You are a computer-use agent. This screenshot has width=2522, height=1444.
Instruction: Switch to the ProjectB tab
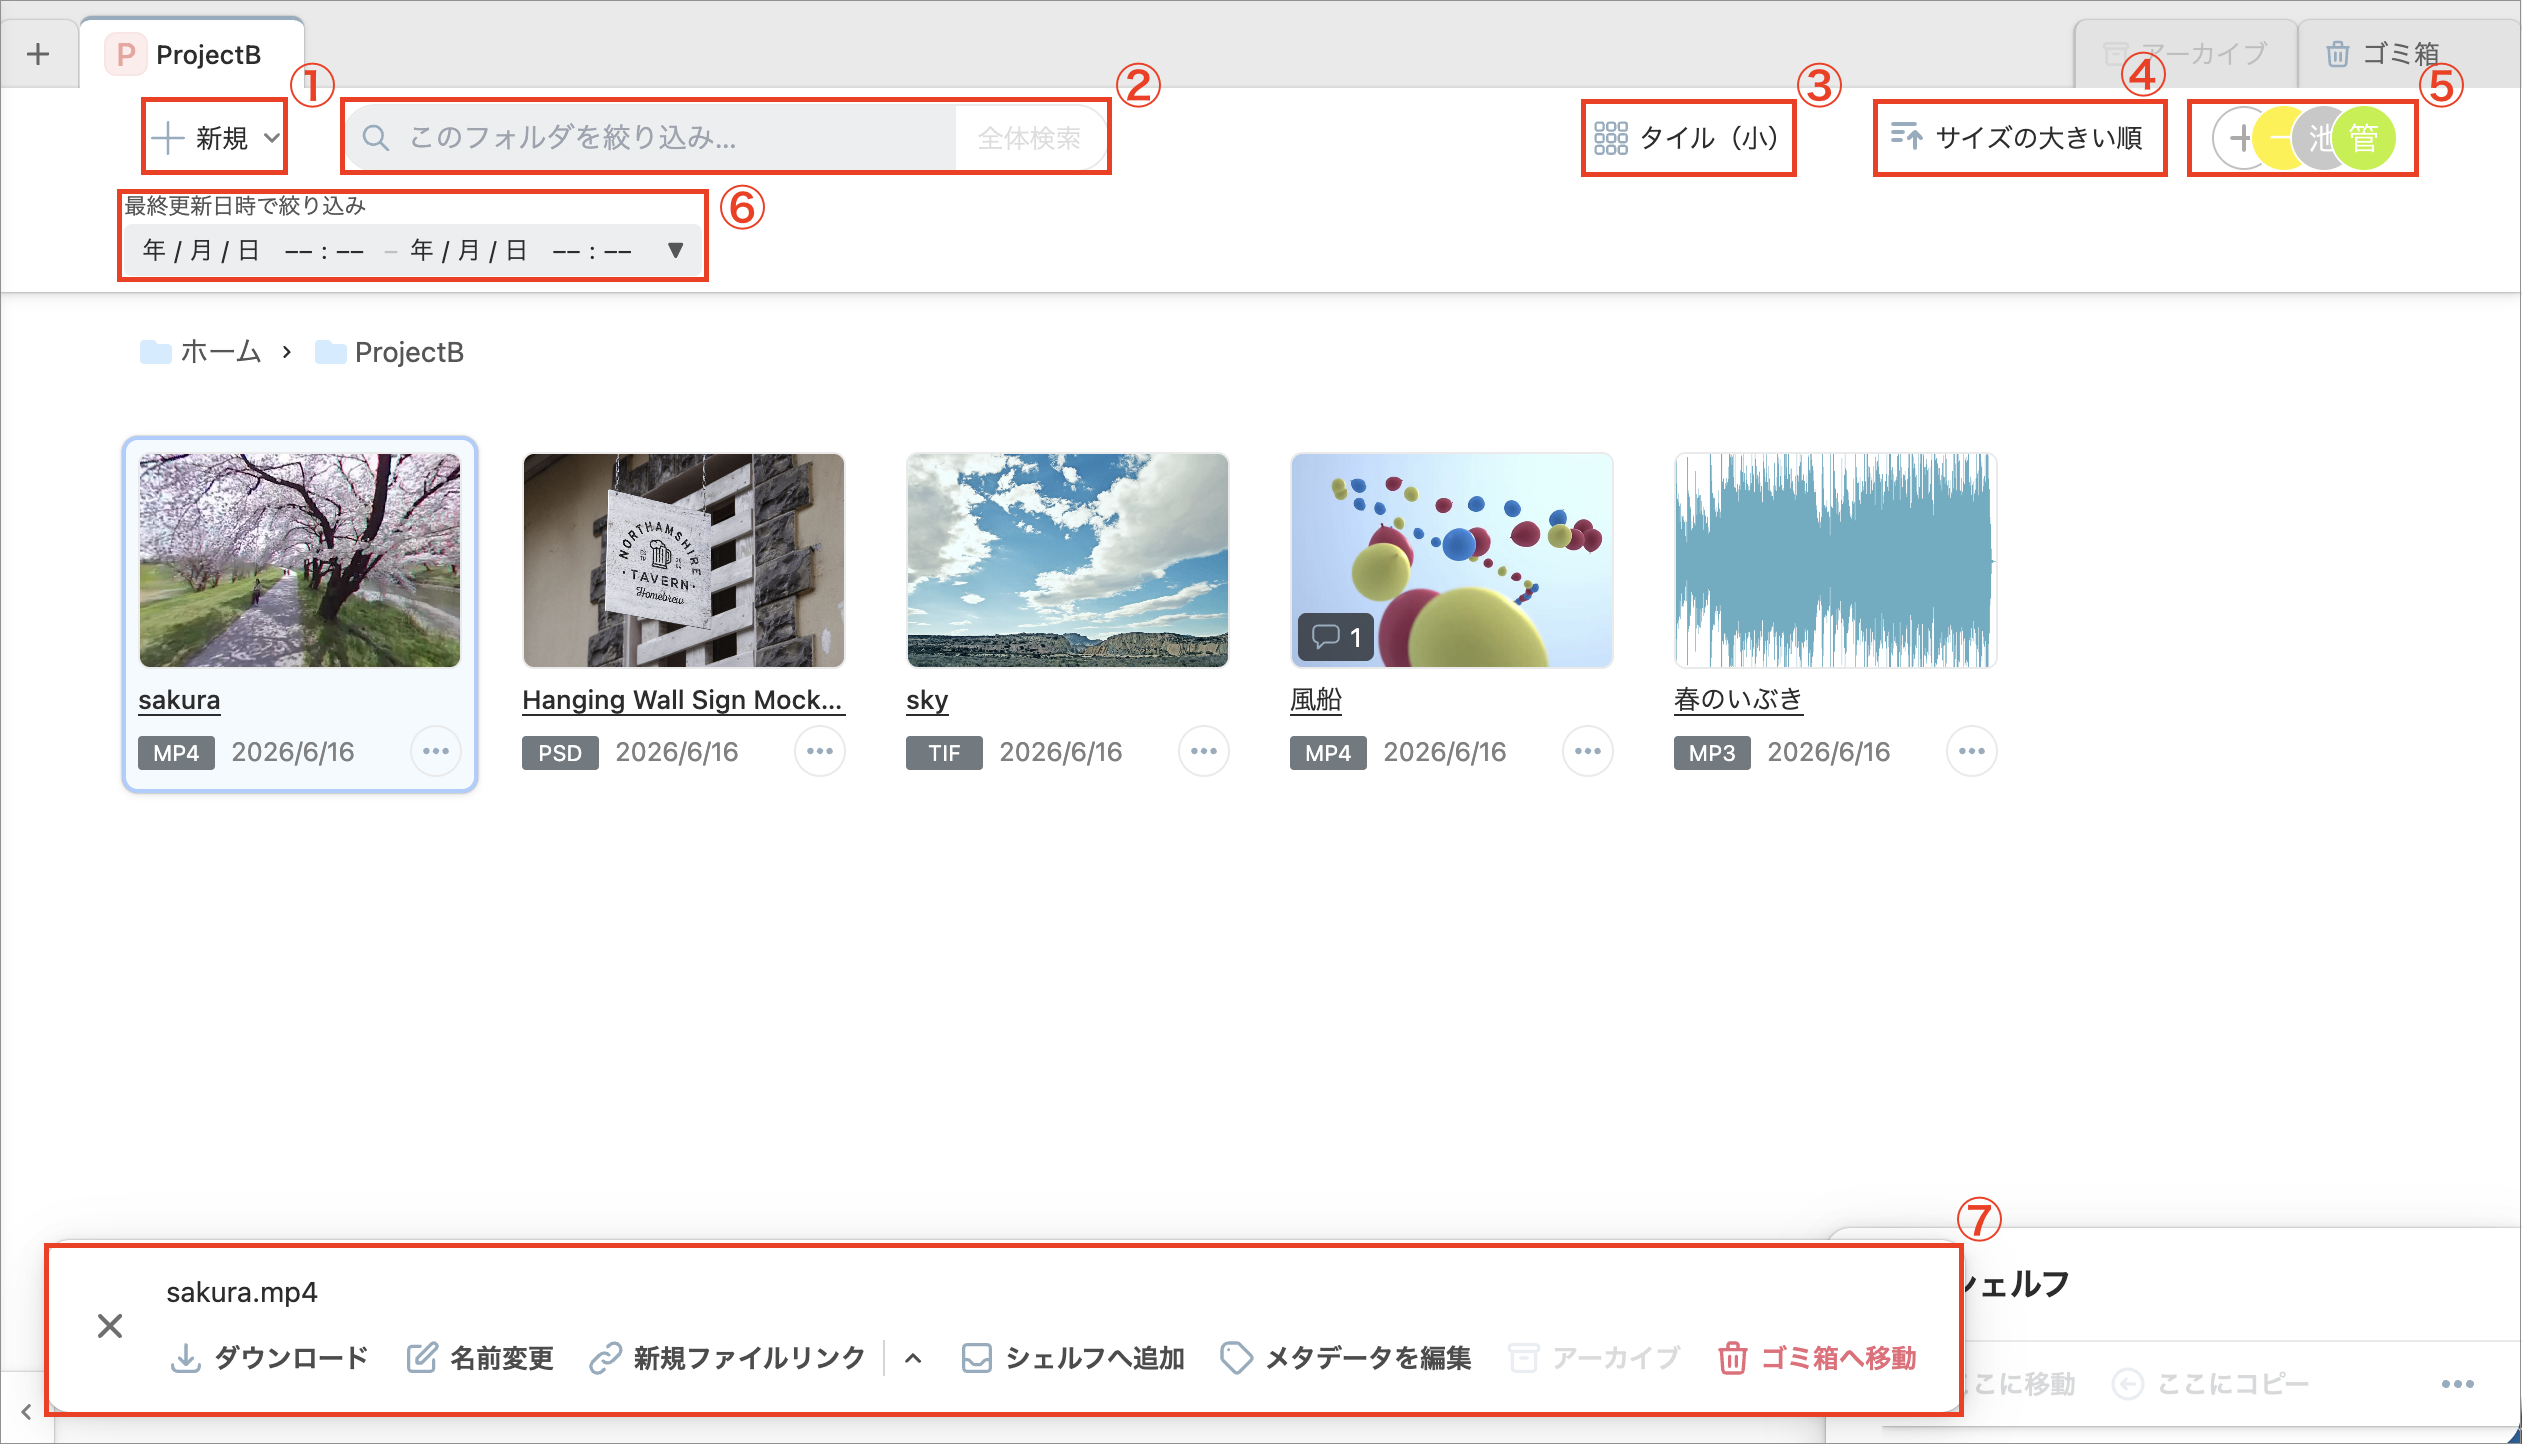192,54
